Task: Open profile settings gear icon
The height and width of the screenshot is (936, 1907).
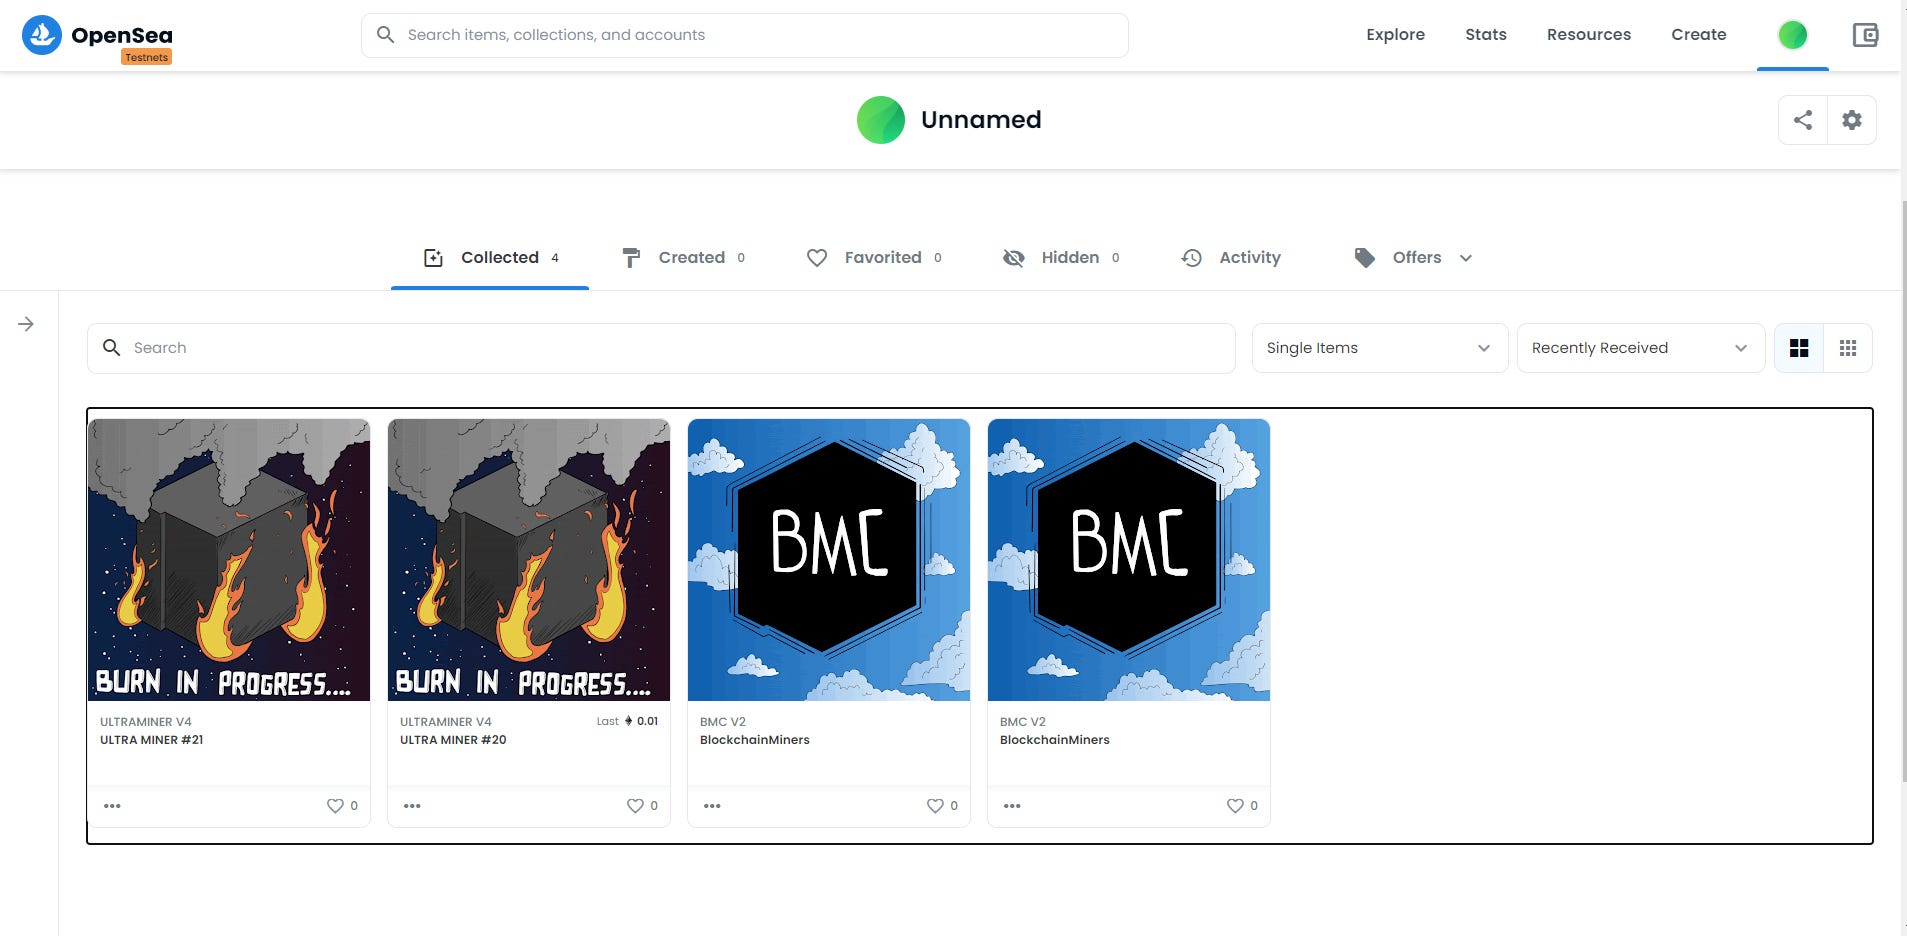Action: pos(1852,120)
